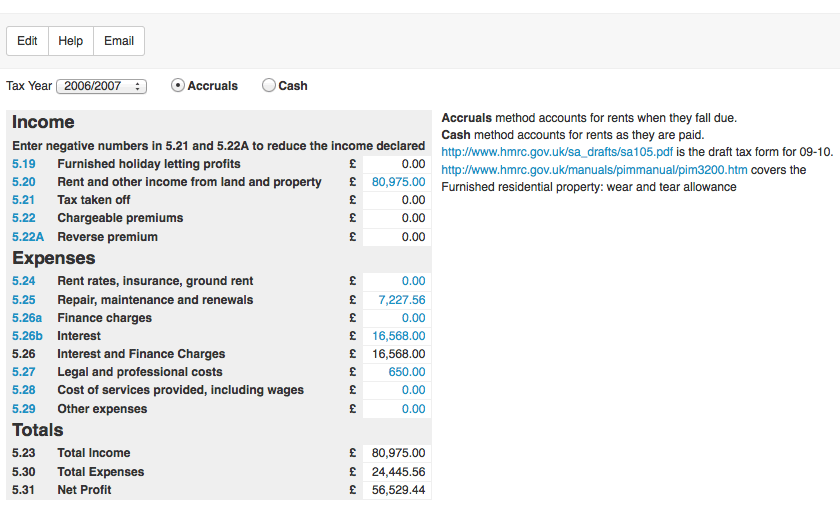840x514 pixels.
Task: Click the 5.27 reference link
Action: pyautogui.click(x=24, y=372)
